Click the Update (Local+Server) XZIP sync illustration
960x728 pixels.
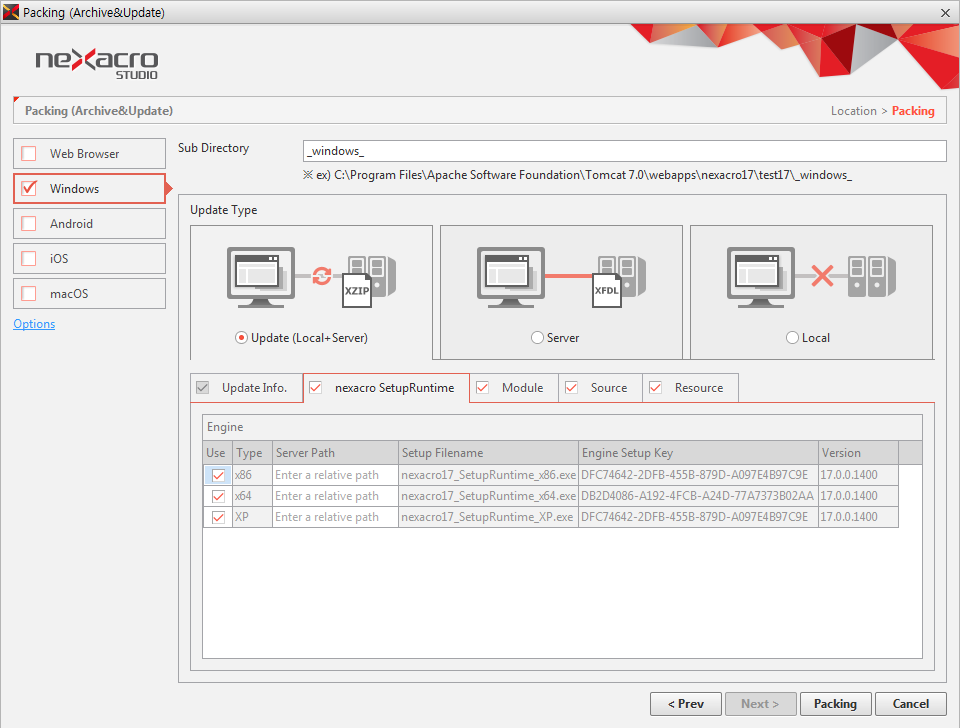coord(311,277)
